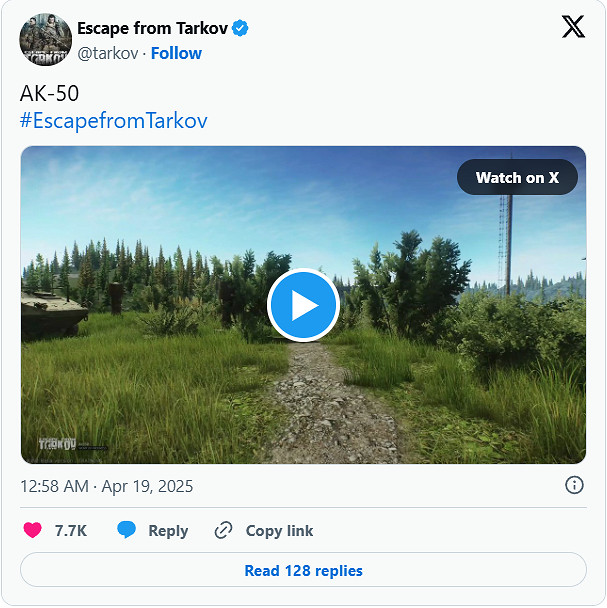Click the blue verified badge
607x608 pixels.
tap(240, 28)
